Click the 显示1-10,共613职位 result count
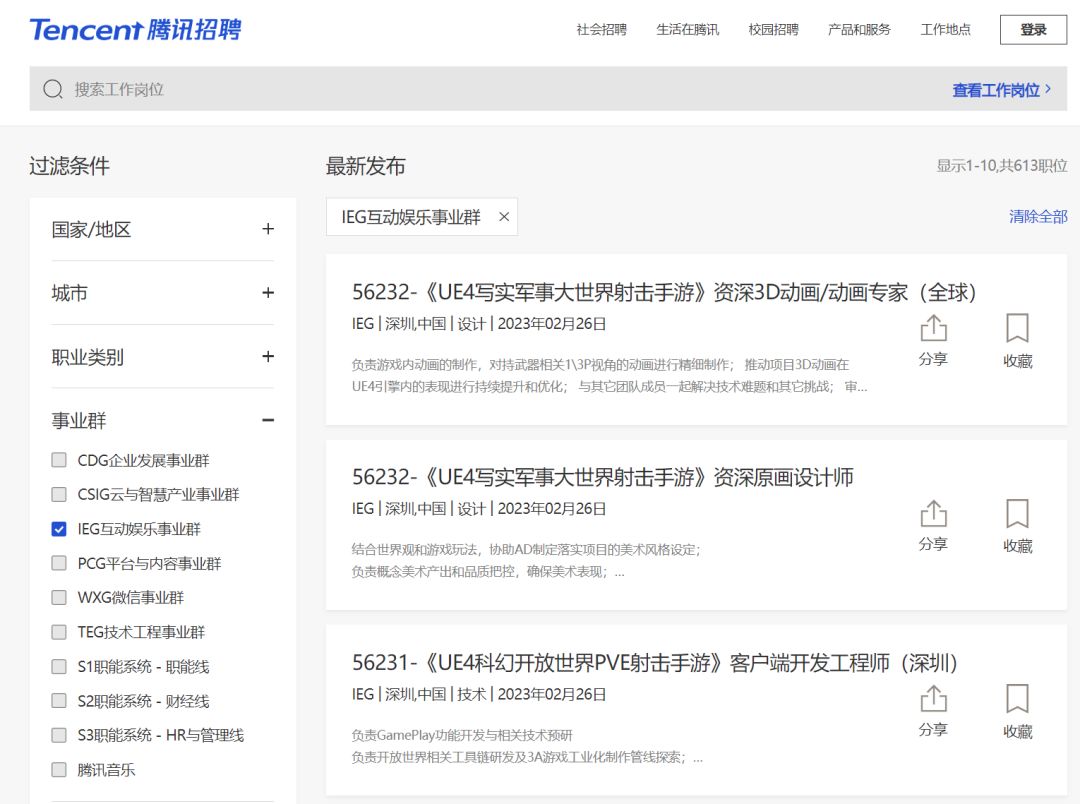The height and width of the screenshot is (804, 1080). point(1001,165)
